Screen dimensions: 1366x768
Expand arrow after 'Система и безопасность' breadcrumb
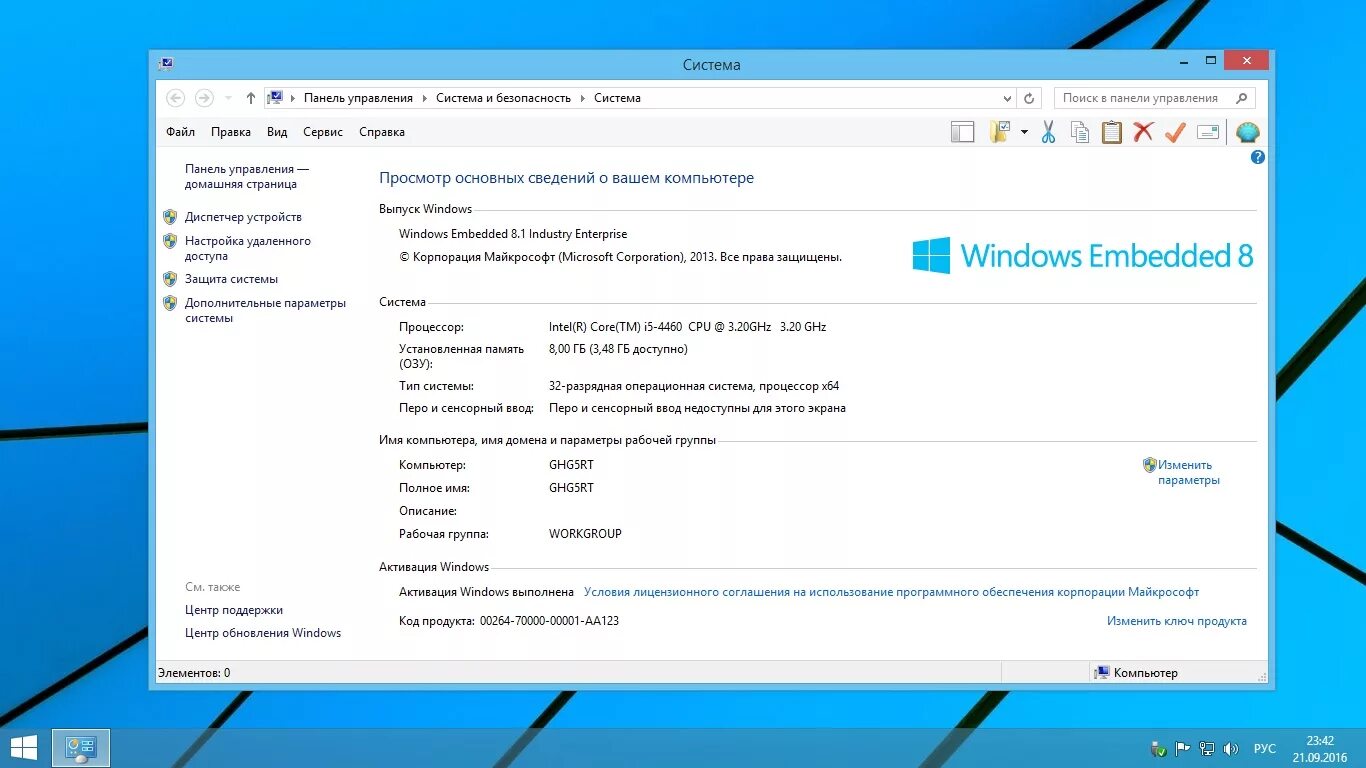tap(583, 98)
